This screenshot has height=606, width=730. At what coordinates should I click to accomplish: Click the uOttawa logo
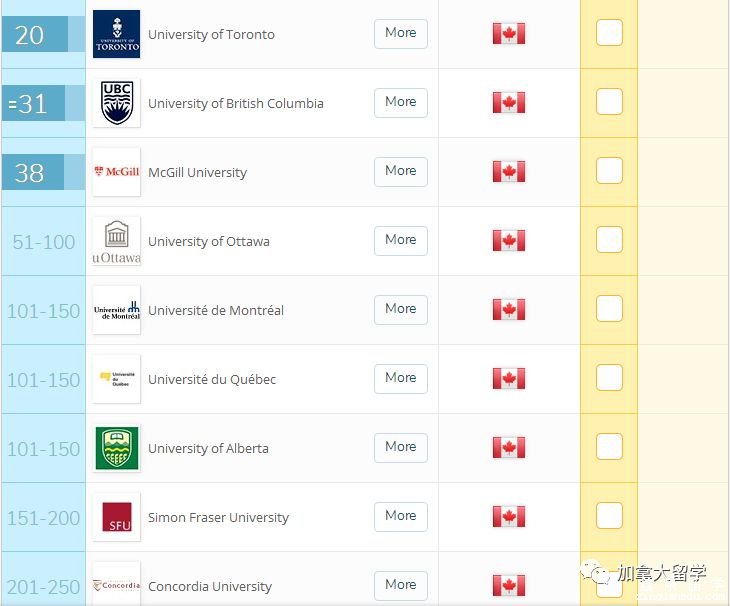click(x=116, y=241)
